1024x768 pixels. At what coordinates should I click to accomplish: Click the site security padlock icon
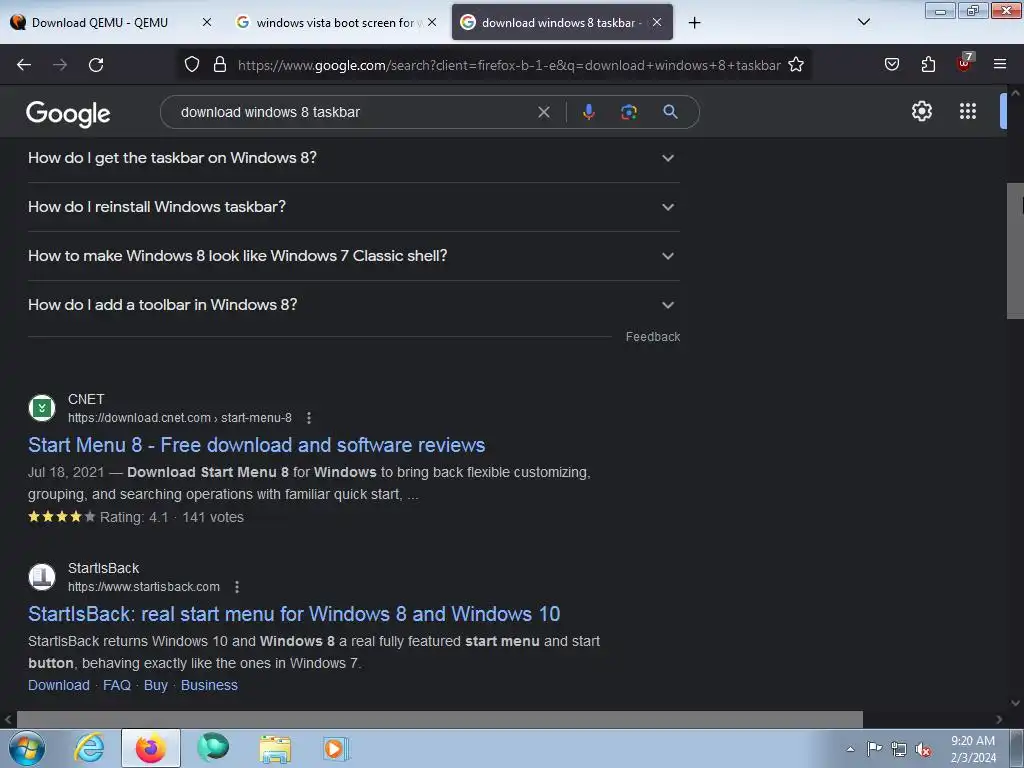220,65
